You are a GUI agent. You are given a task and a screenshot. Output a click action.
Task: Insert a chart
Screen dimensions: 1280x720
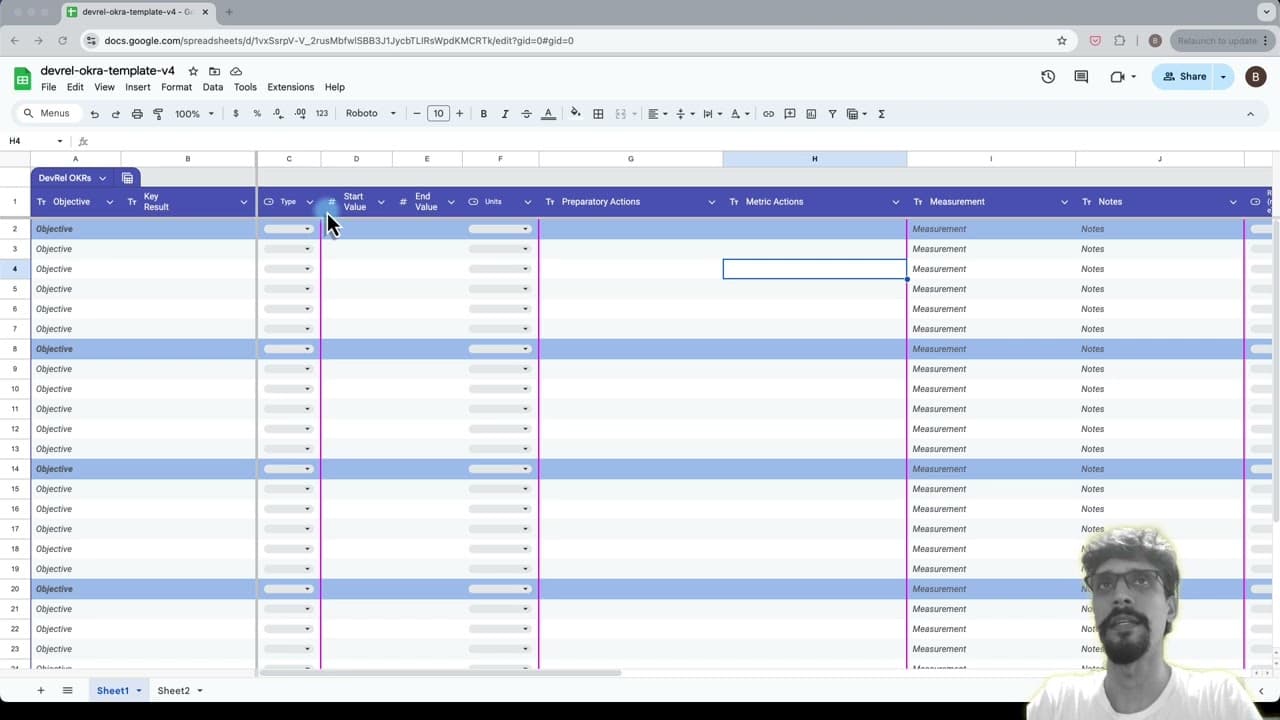[x=811, y=113]
